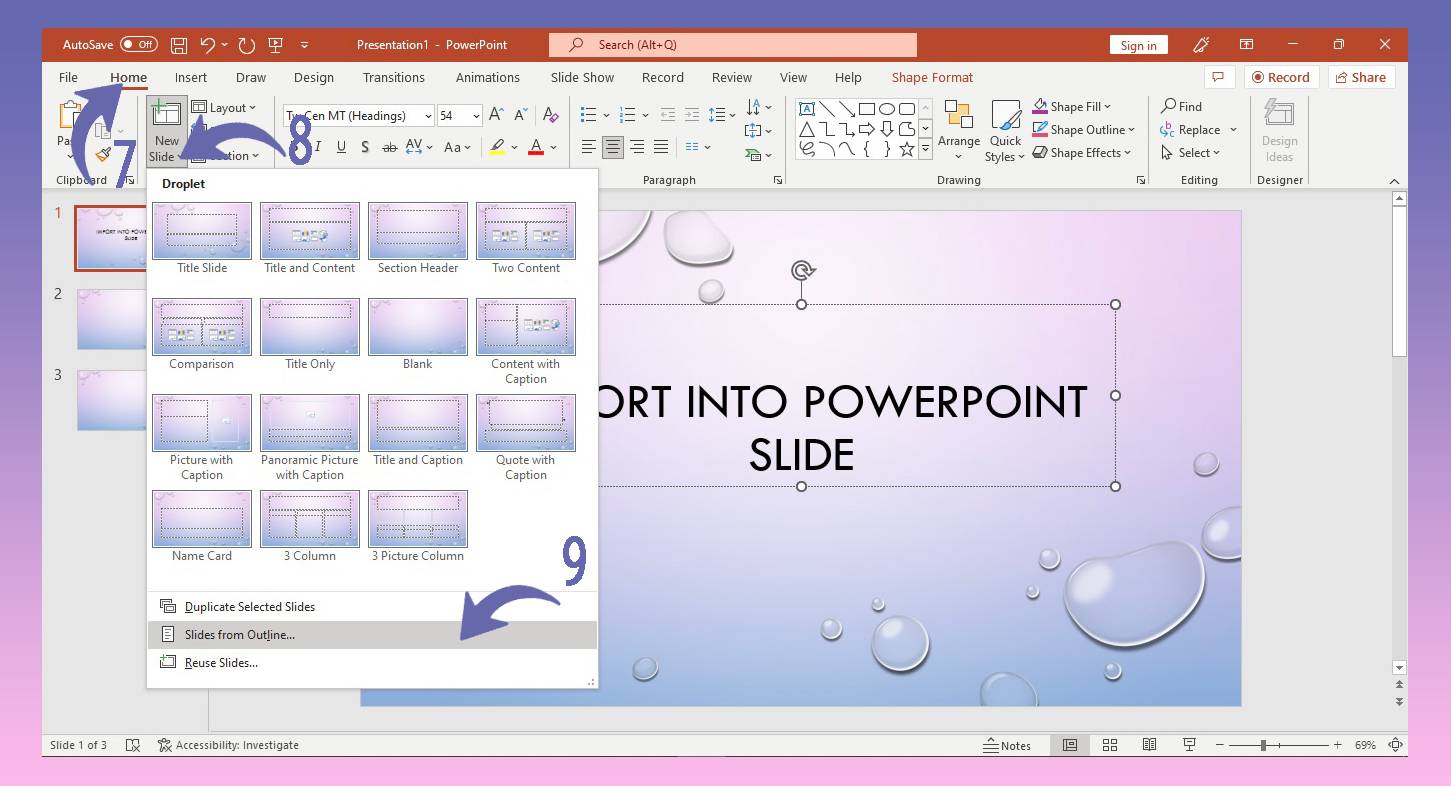The width and height of the screenshot is (1451, 786).
Task: Click the center align icon
Action: pyautogui.click(x=613, y=147)
